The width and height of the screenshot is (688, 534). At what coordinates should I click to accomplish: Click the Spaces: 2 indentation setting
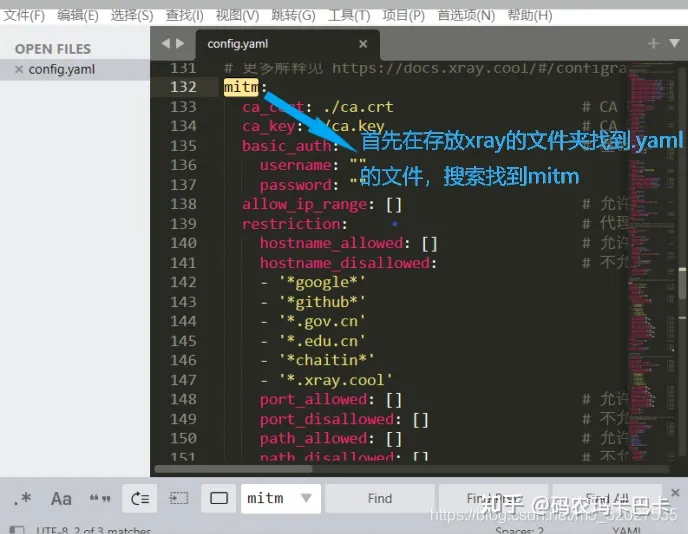click(x=520, y=530)
